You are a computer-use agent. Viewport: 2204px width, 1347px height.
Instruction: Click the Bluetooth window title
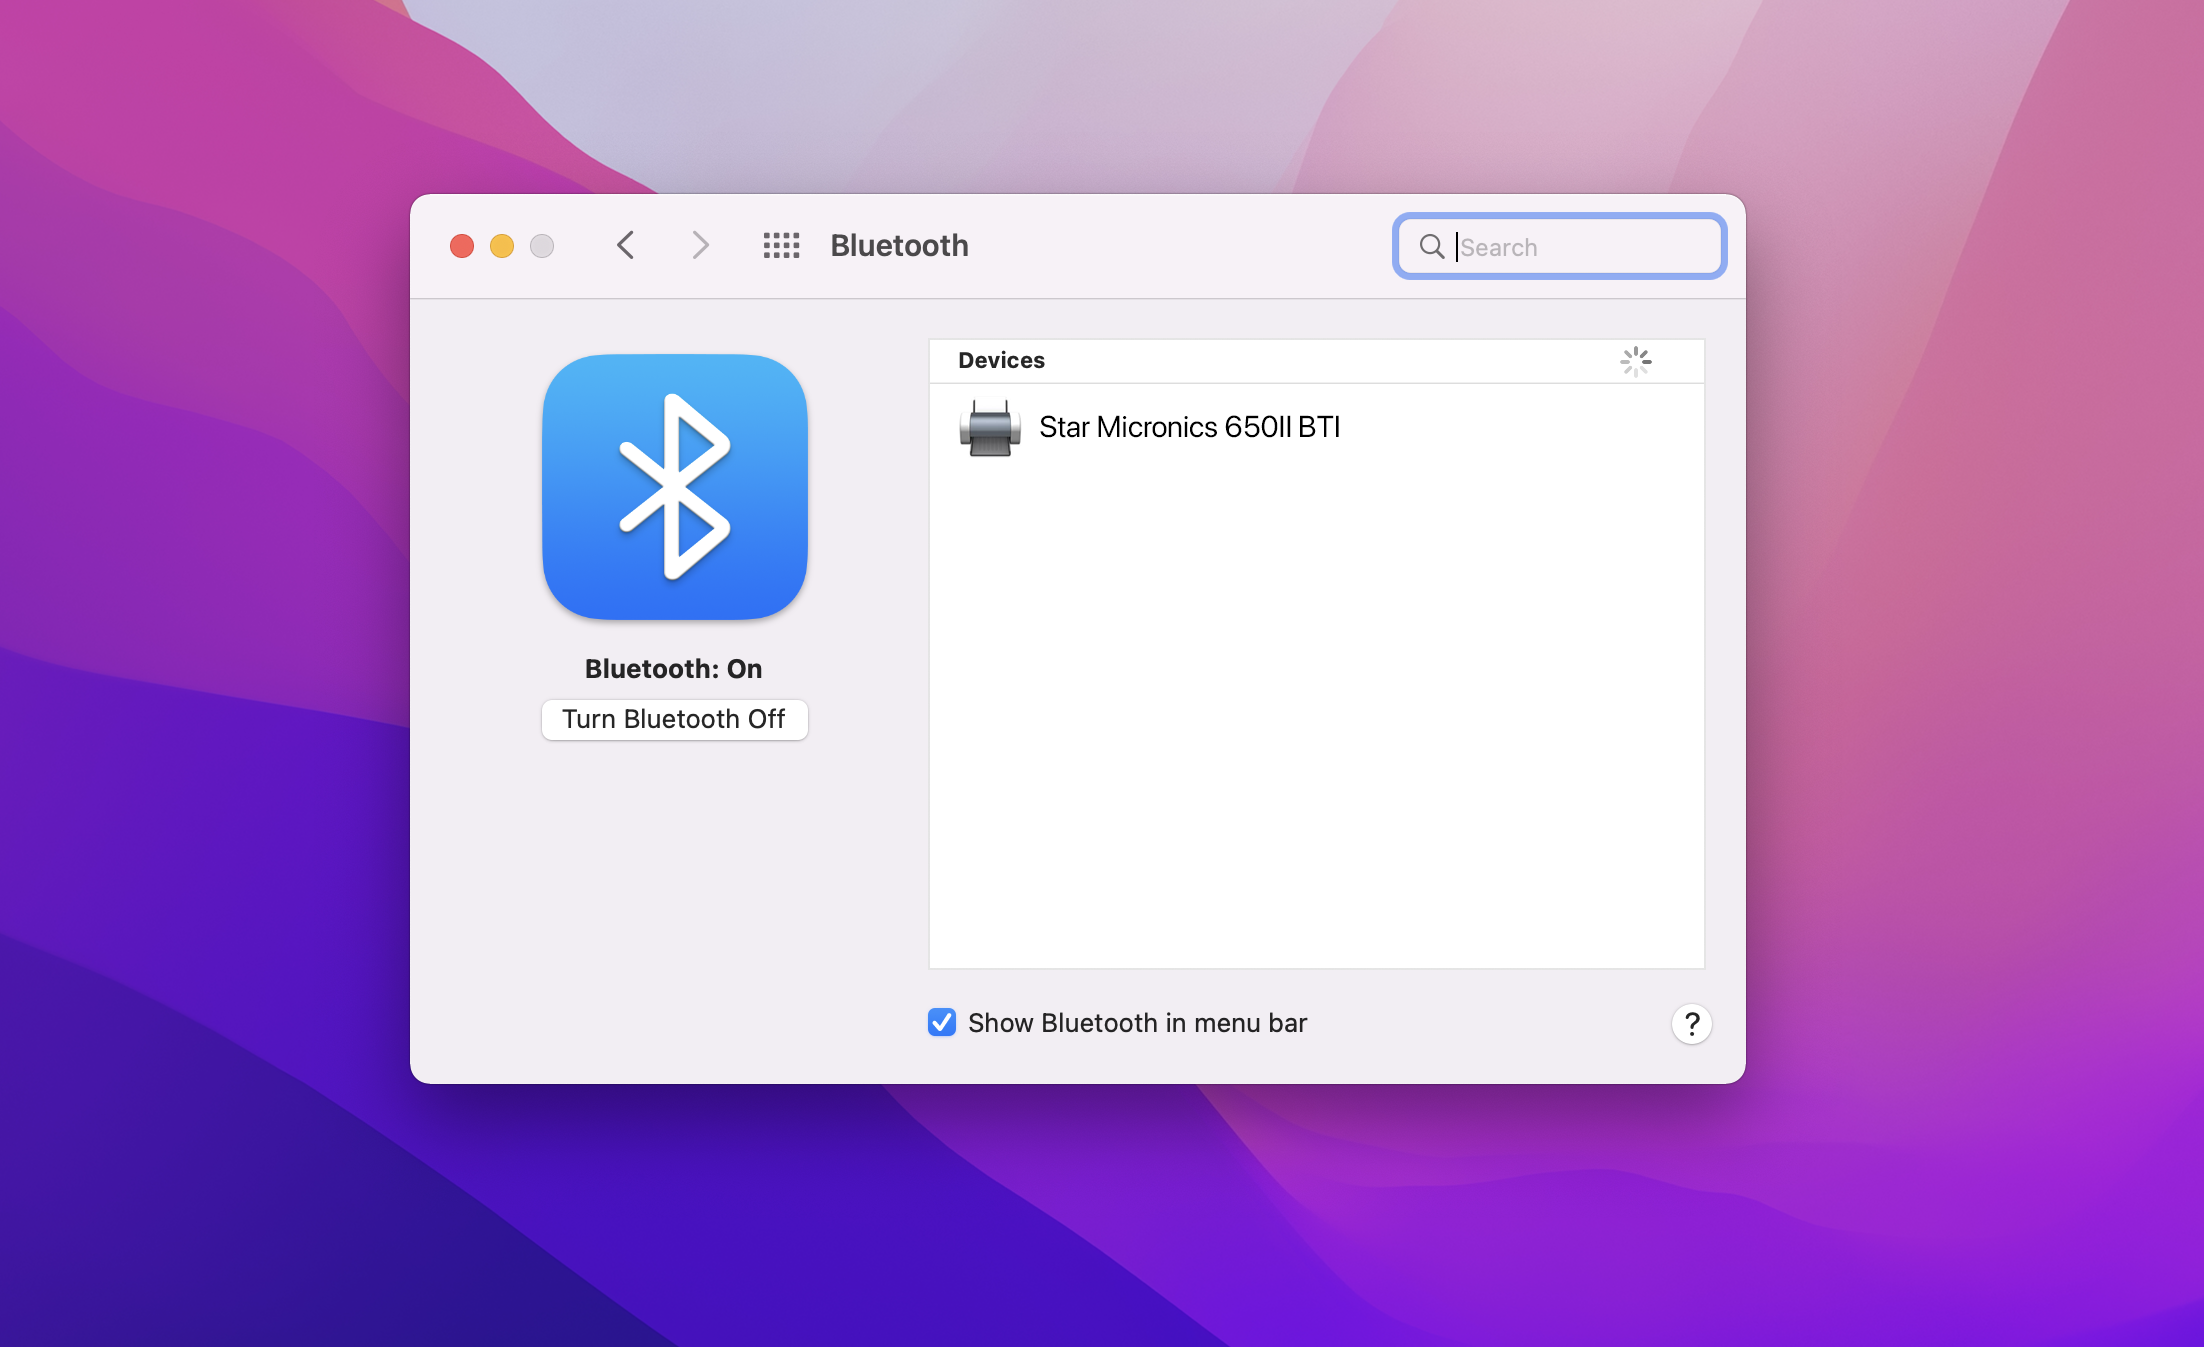coord(899,246)
